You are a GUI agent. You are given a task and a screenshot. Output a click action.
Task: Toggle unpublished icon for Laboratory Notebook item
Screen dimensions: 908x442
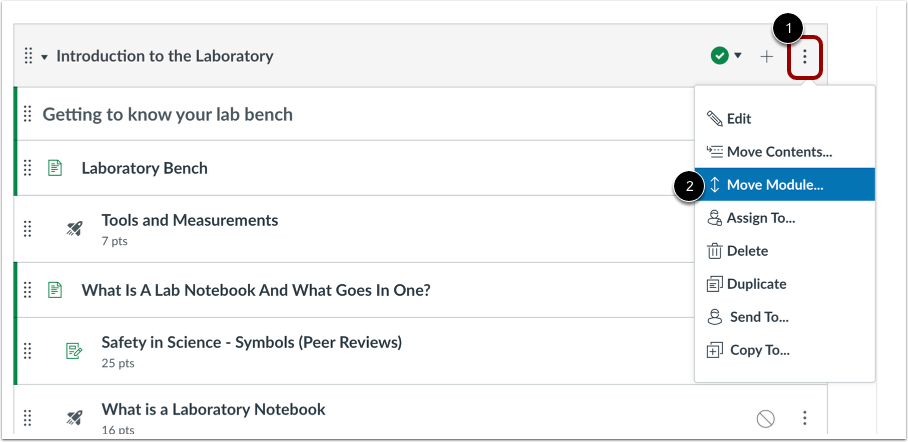(766, 417)
